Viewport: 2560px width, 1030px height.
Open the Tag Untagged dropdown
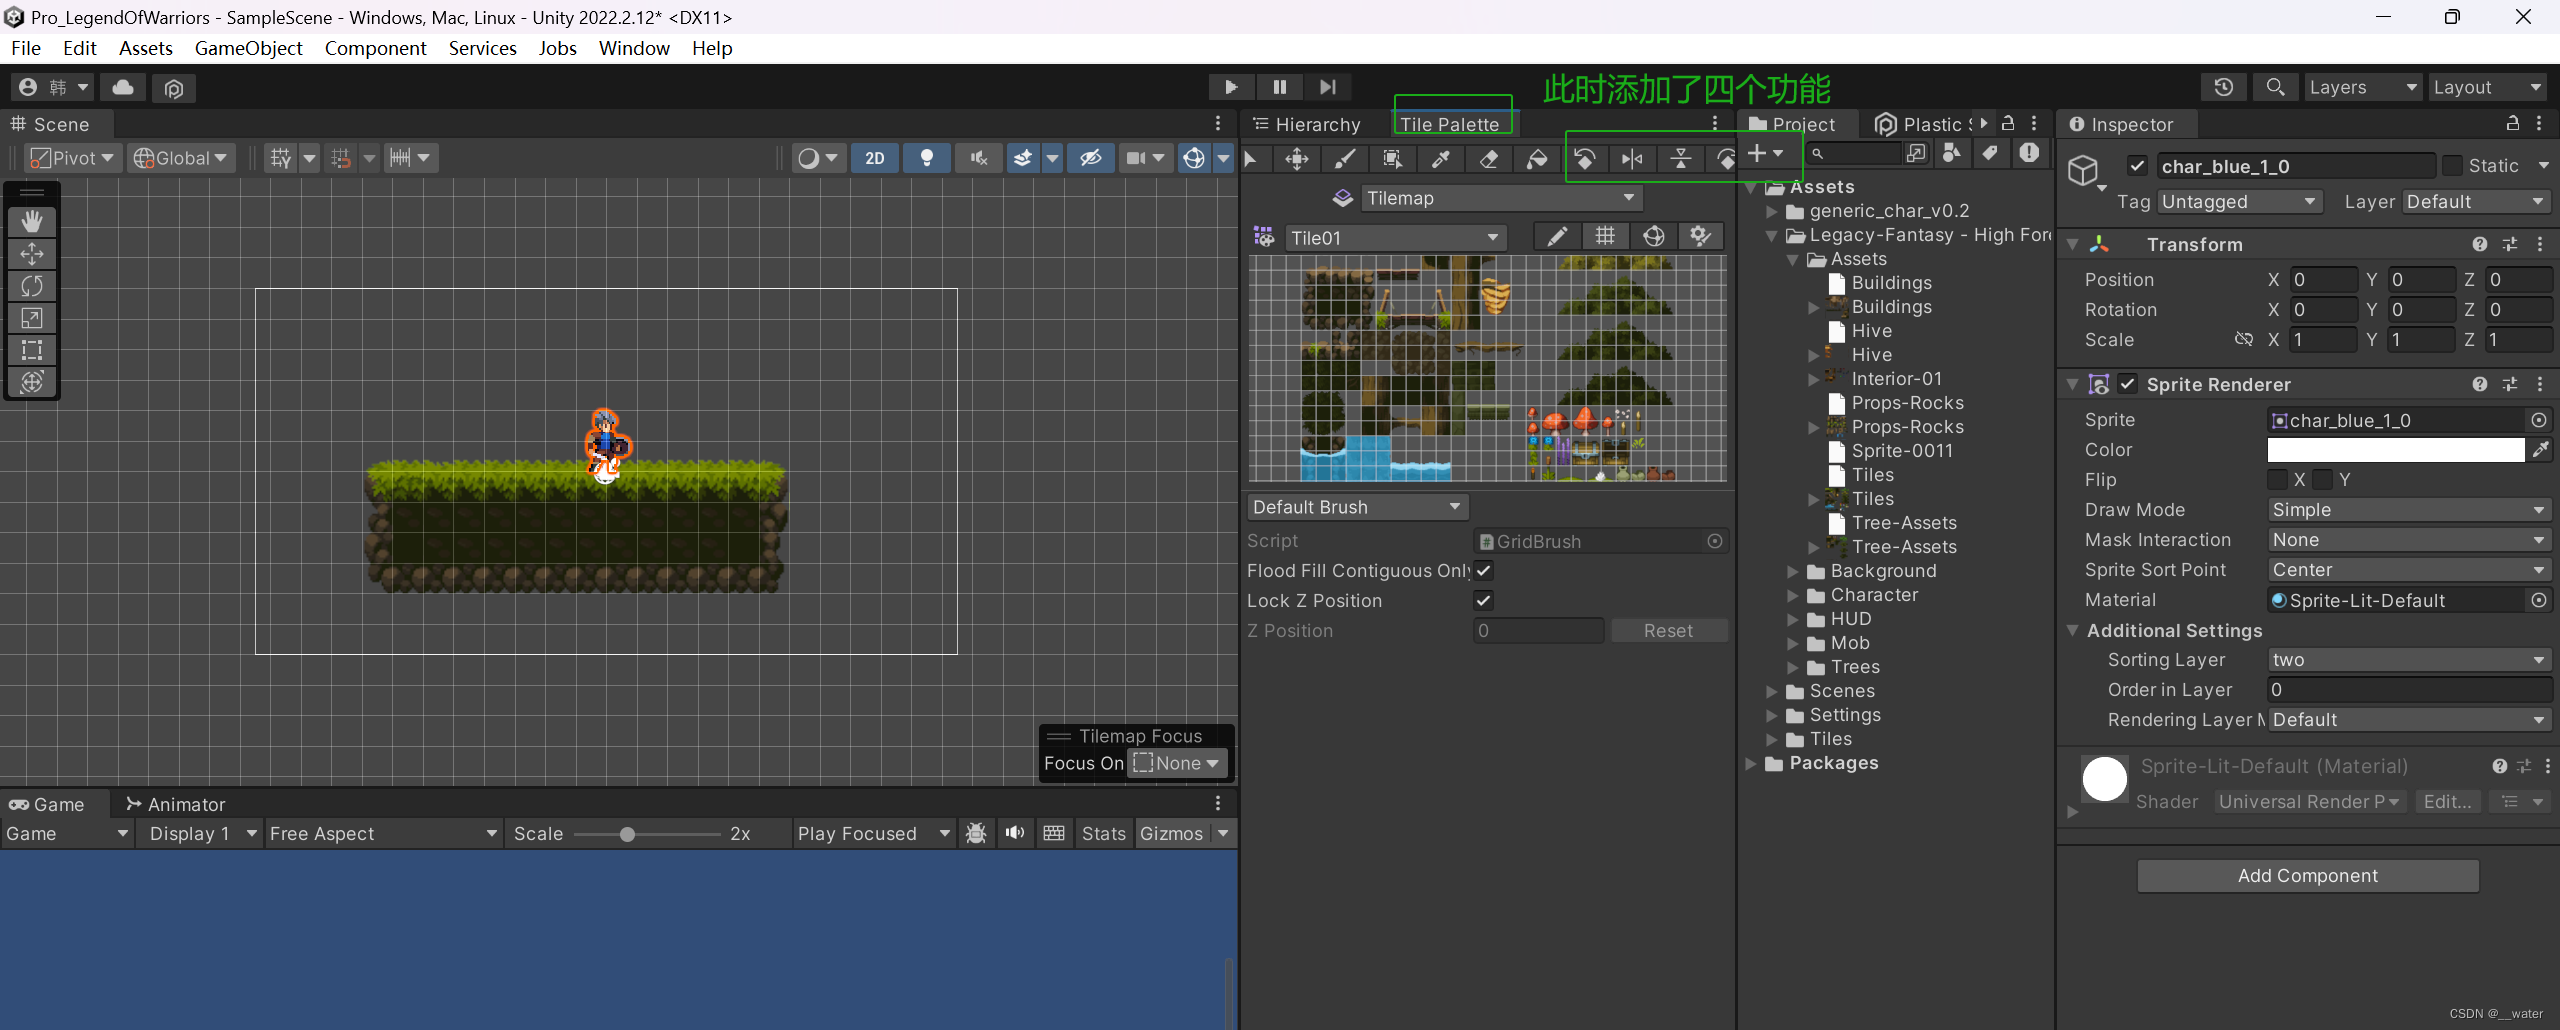point(2239,202)
